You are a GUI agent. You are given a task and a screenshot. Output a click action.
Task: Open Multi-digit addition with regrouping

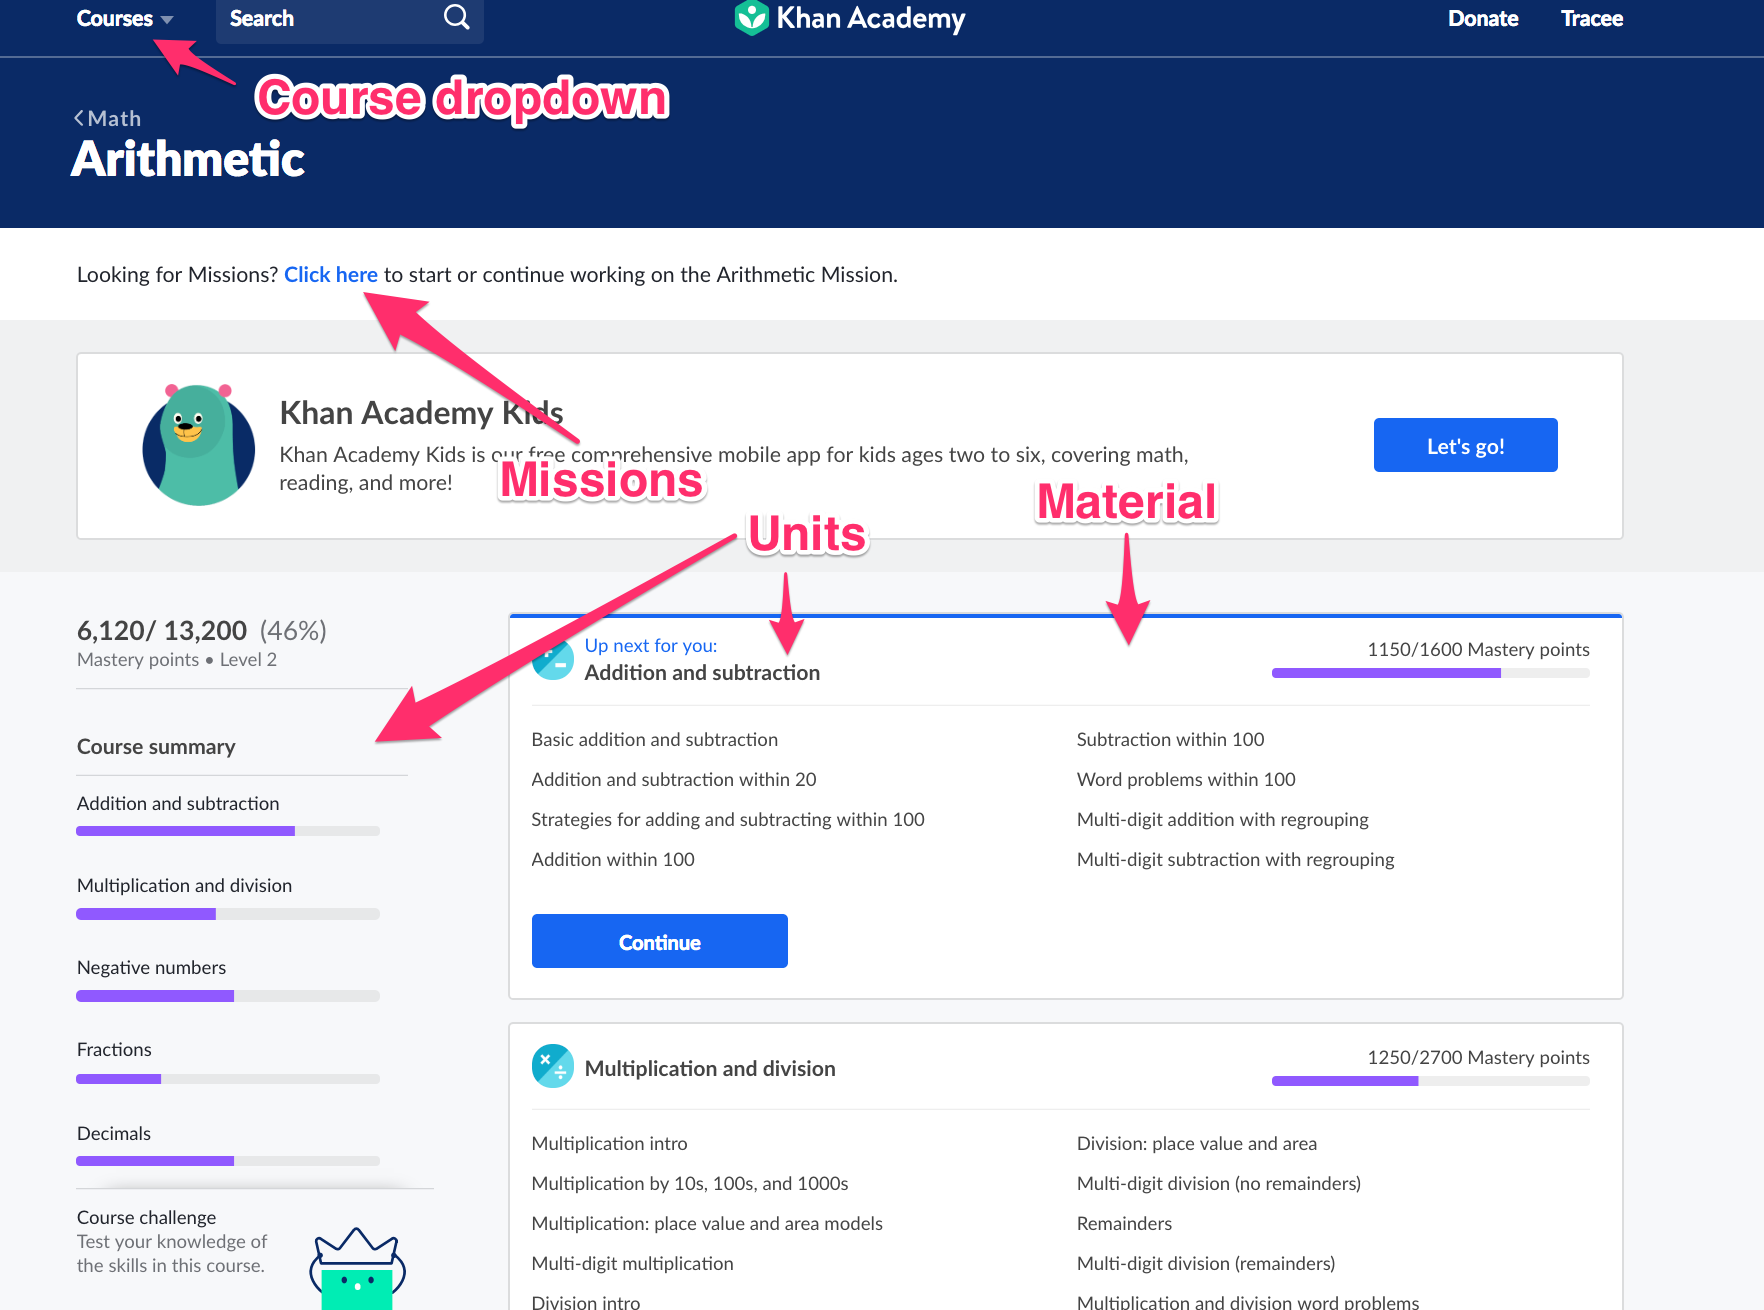[1222, 819]
